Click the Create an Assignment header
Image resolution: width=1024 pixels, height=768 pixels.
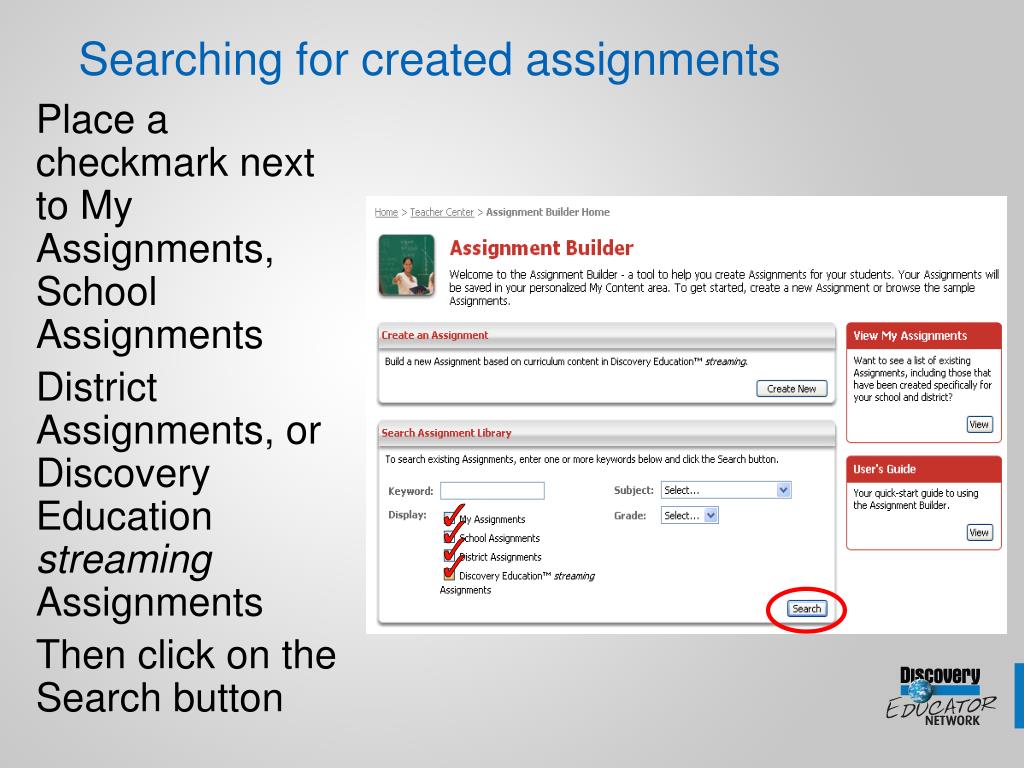[x=606, y=336]
